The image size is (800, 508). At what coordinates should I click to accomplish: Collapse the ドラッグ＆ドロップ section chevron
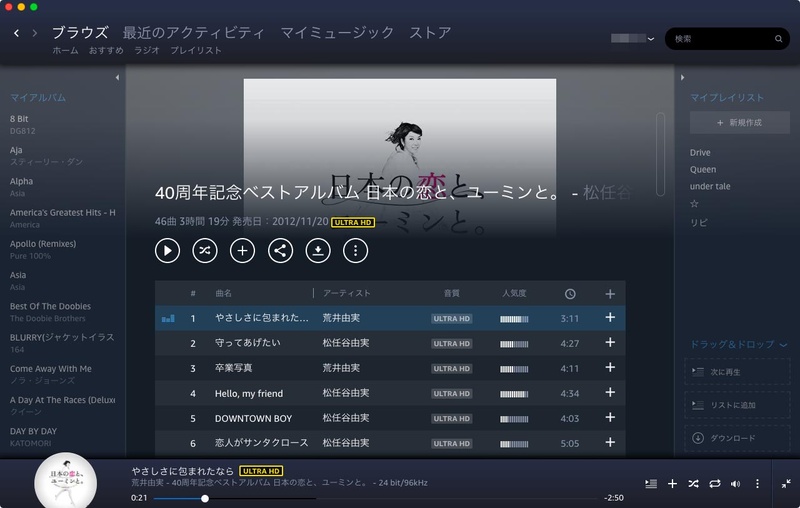click(784, 345)
